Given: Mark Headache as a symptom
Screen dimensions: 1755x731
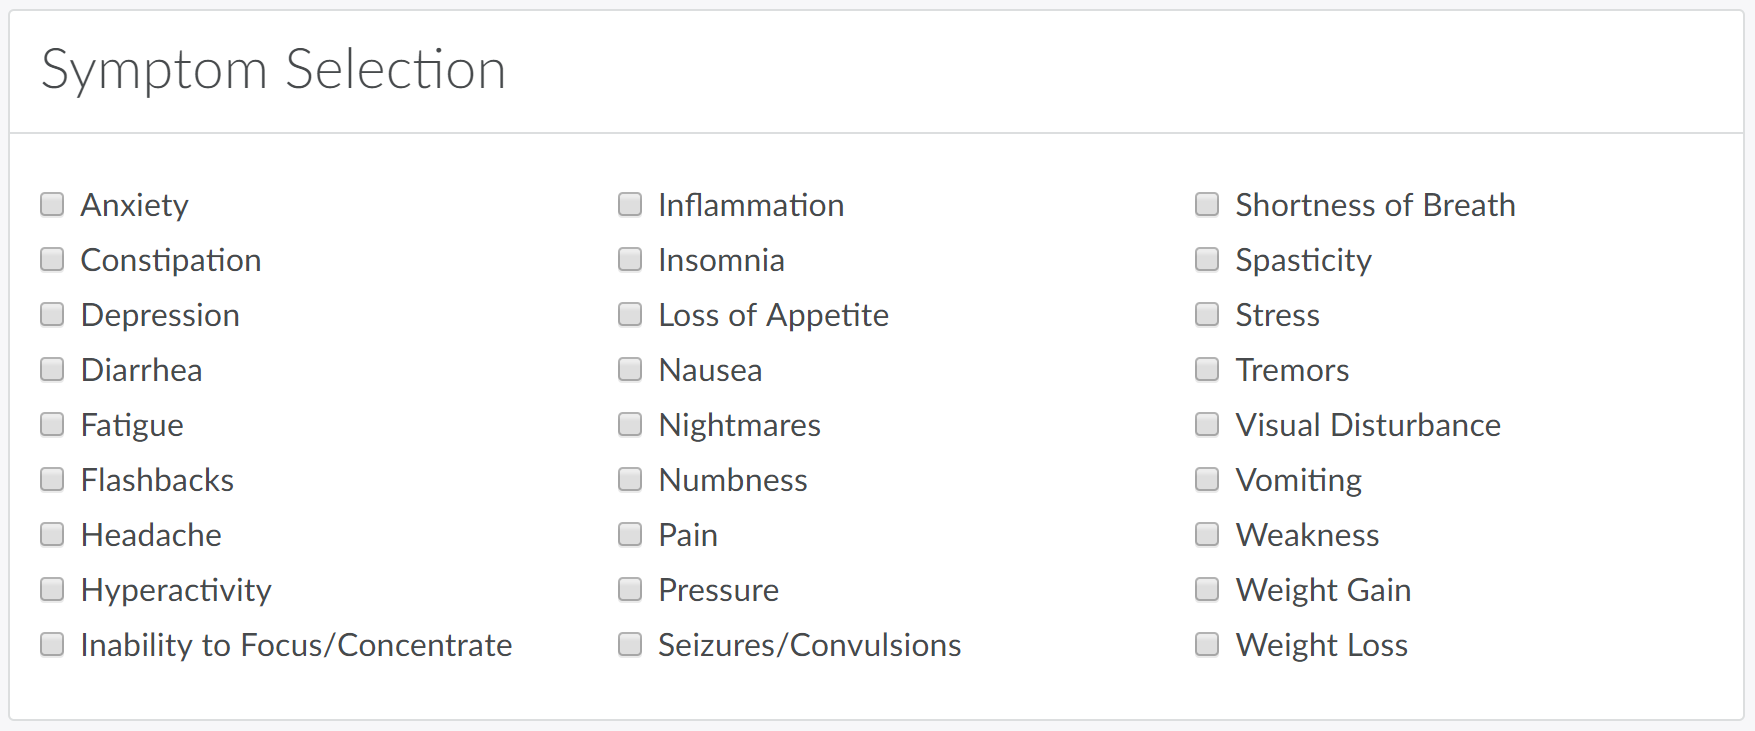Looking at the screenshot, I should tap(52, 535).
